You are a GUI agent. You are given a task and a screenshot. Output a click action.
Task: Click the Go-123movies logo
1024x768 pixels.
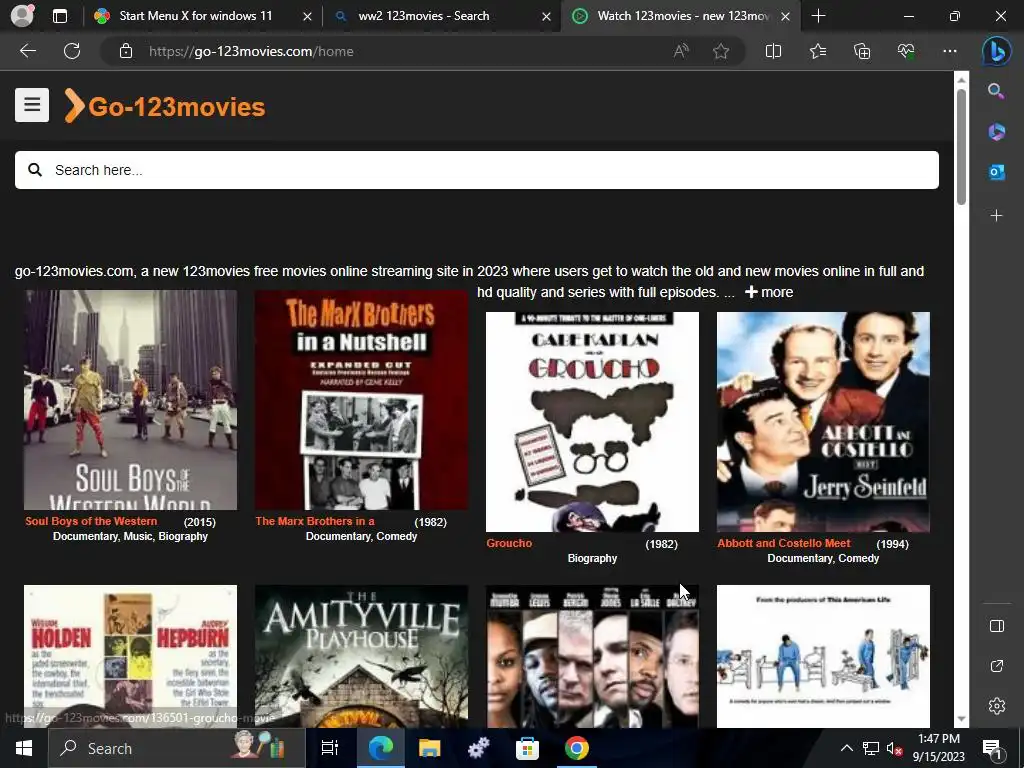(165, 106)
